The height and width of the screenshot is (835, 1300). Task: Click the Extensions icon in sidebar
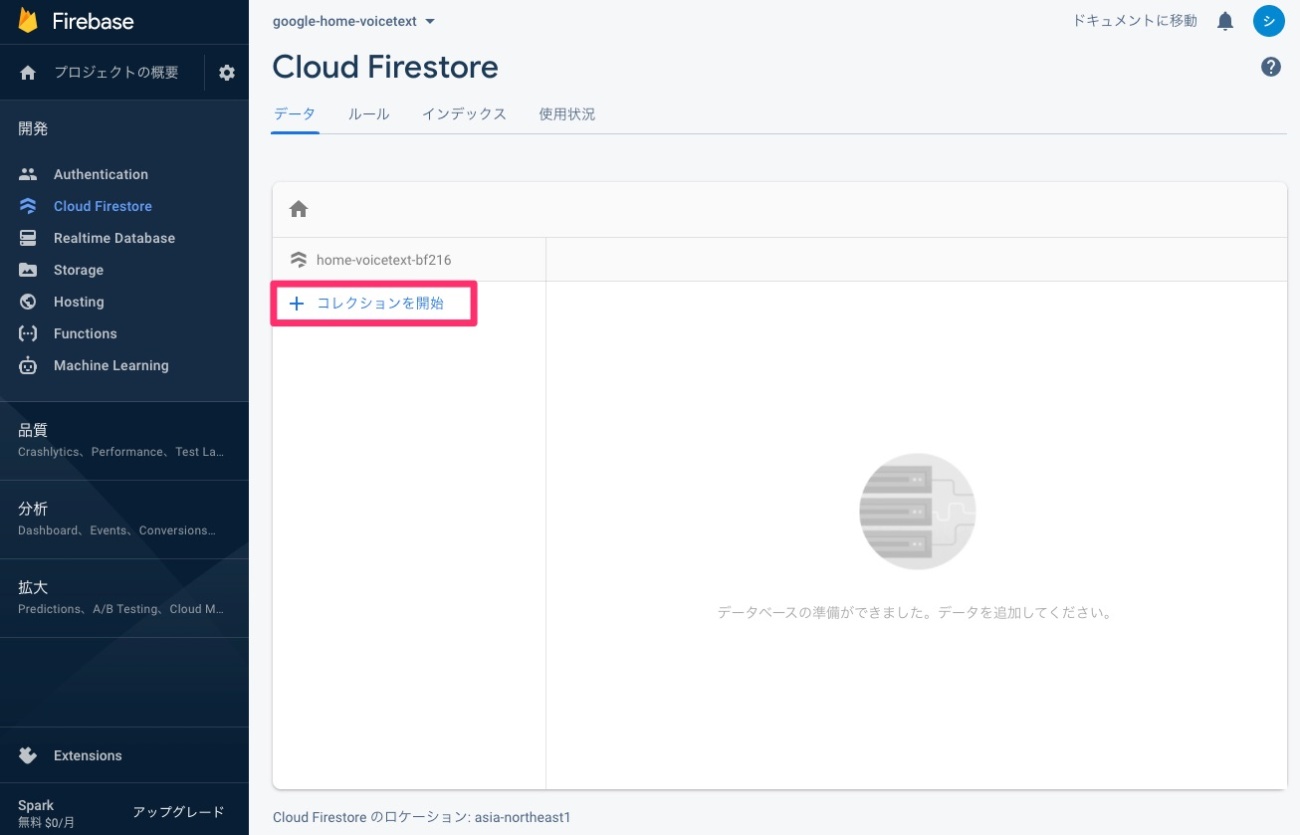(x=28, y=755)
